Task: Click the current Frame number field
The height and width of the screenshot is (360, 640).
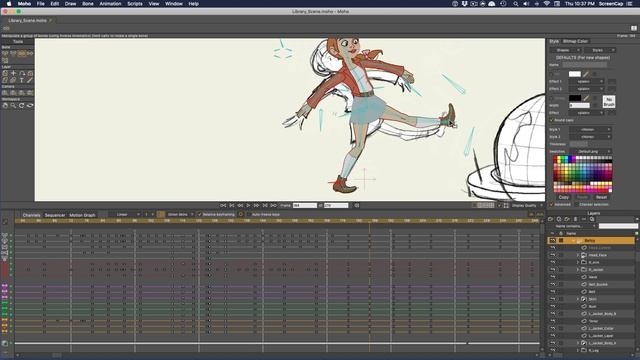Action: point(304,206)
